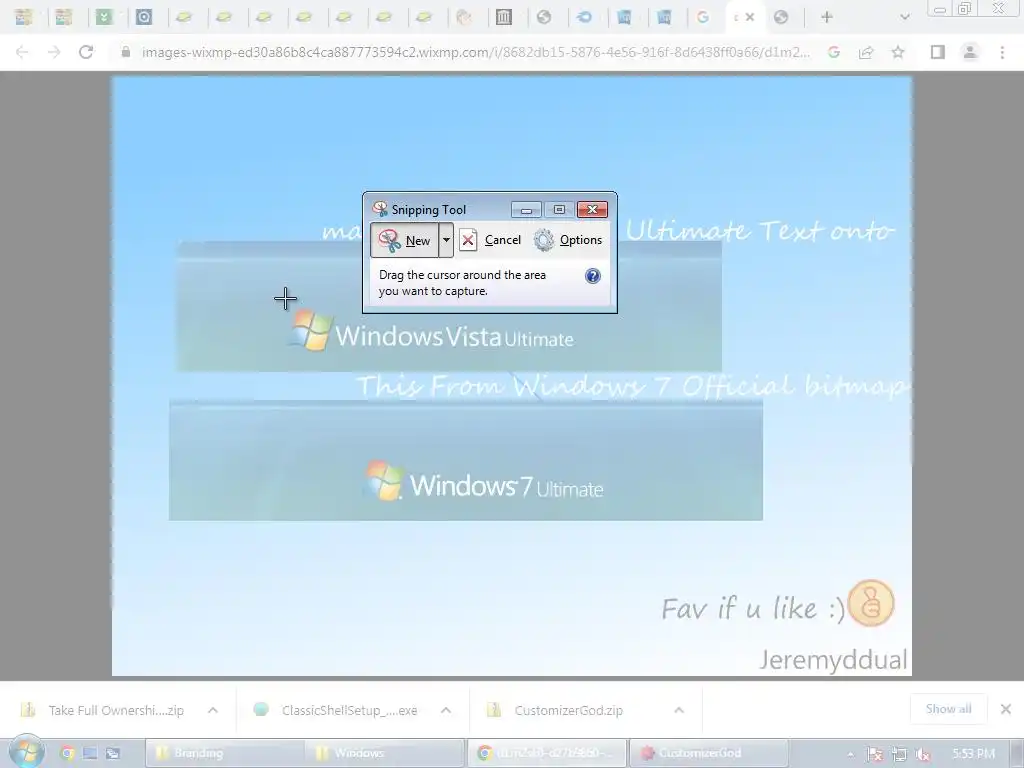Click the pinned monitor icon on taskbar
Image resolution: width=1024 pixels, height=768 pixels.
tap(90, 753)
